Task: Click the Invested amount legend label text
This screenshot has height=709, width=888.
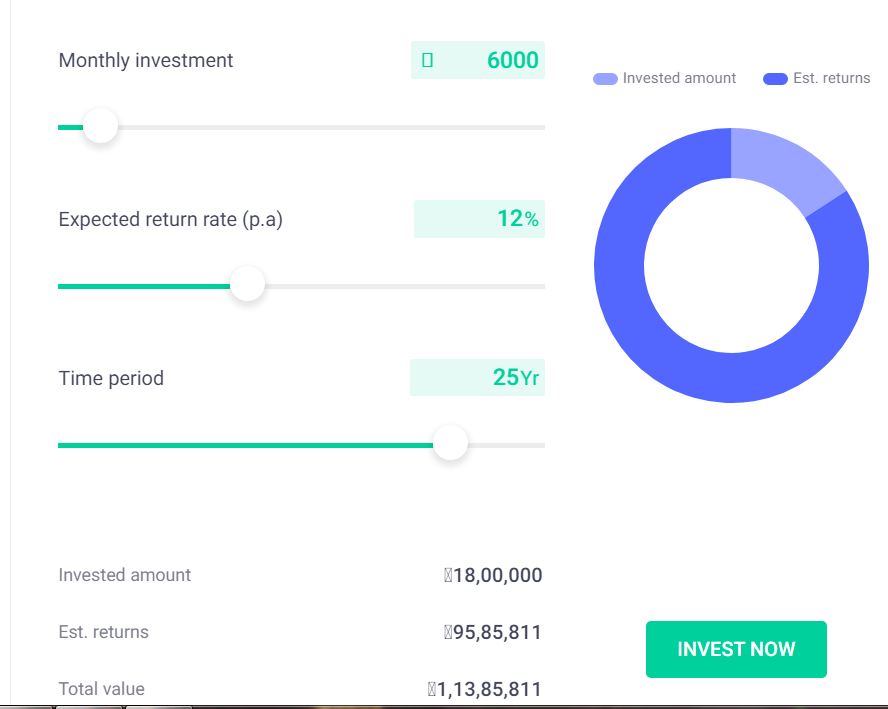Action: coord(679,78)
